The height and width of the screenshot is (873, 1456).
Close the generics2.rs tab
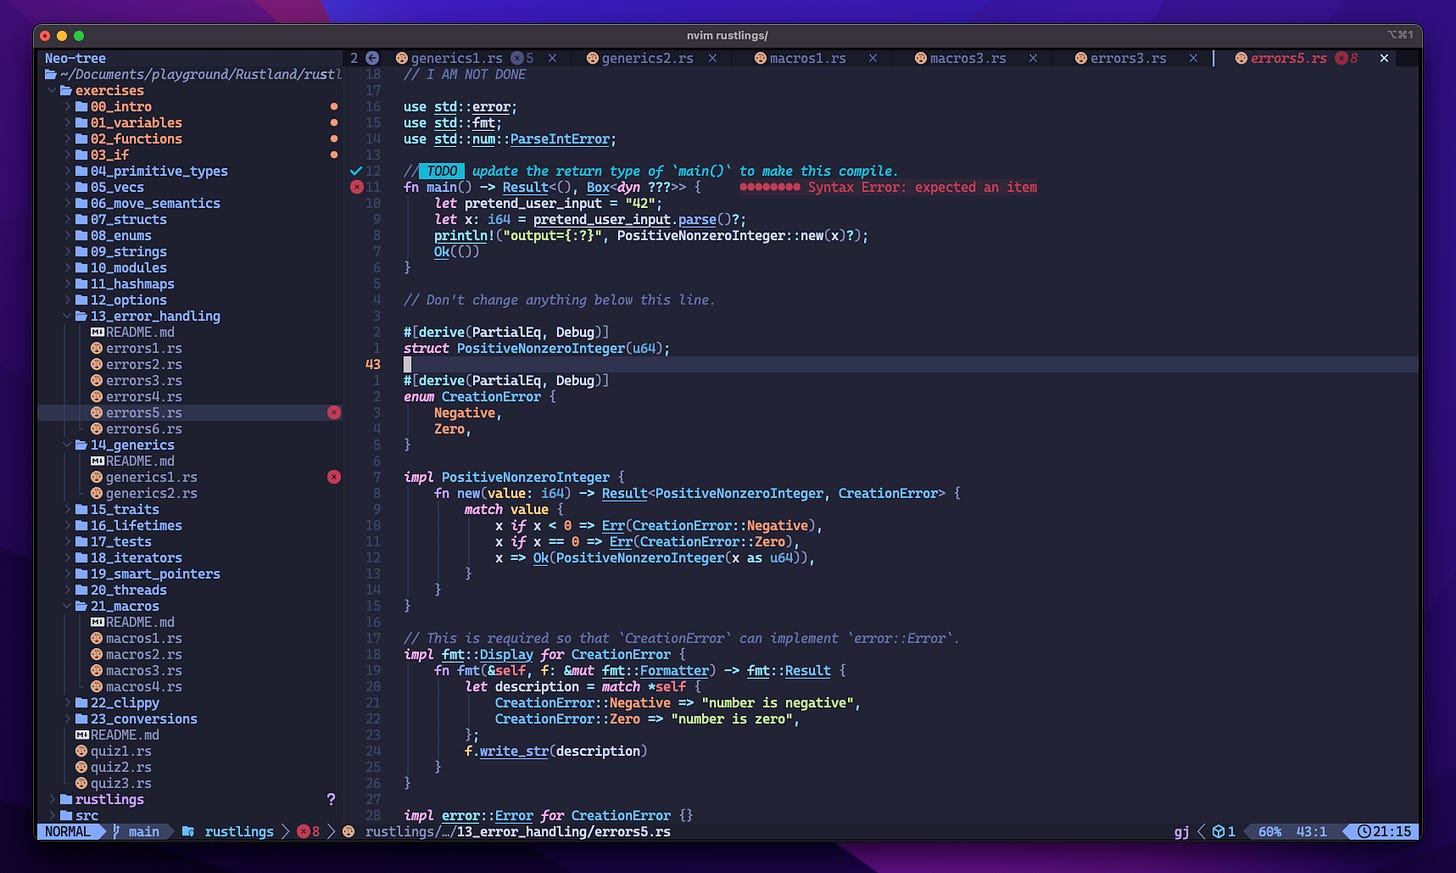tap(712, 58)
